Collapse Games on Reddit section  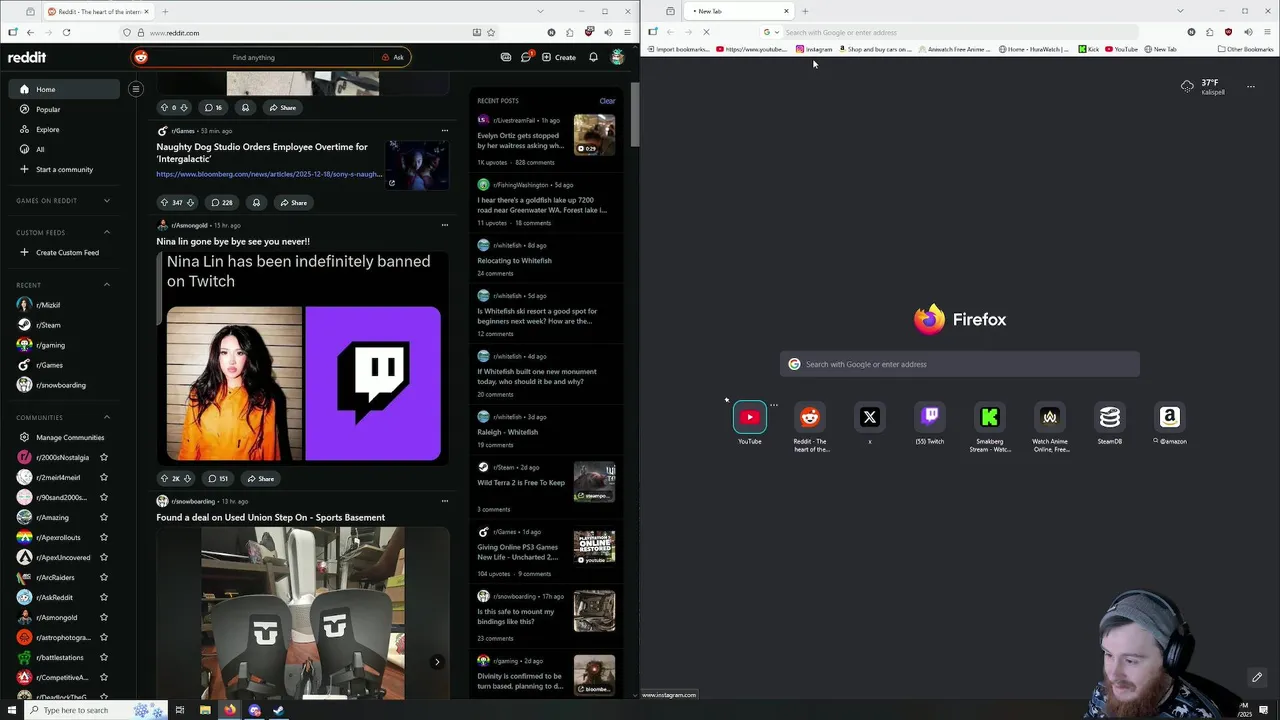[x=107, y=200]
